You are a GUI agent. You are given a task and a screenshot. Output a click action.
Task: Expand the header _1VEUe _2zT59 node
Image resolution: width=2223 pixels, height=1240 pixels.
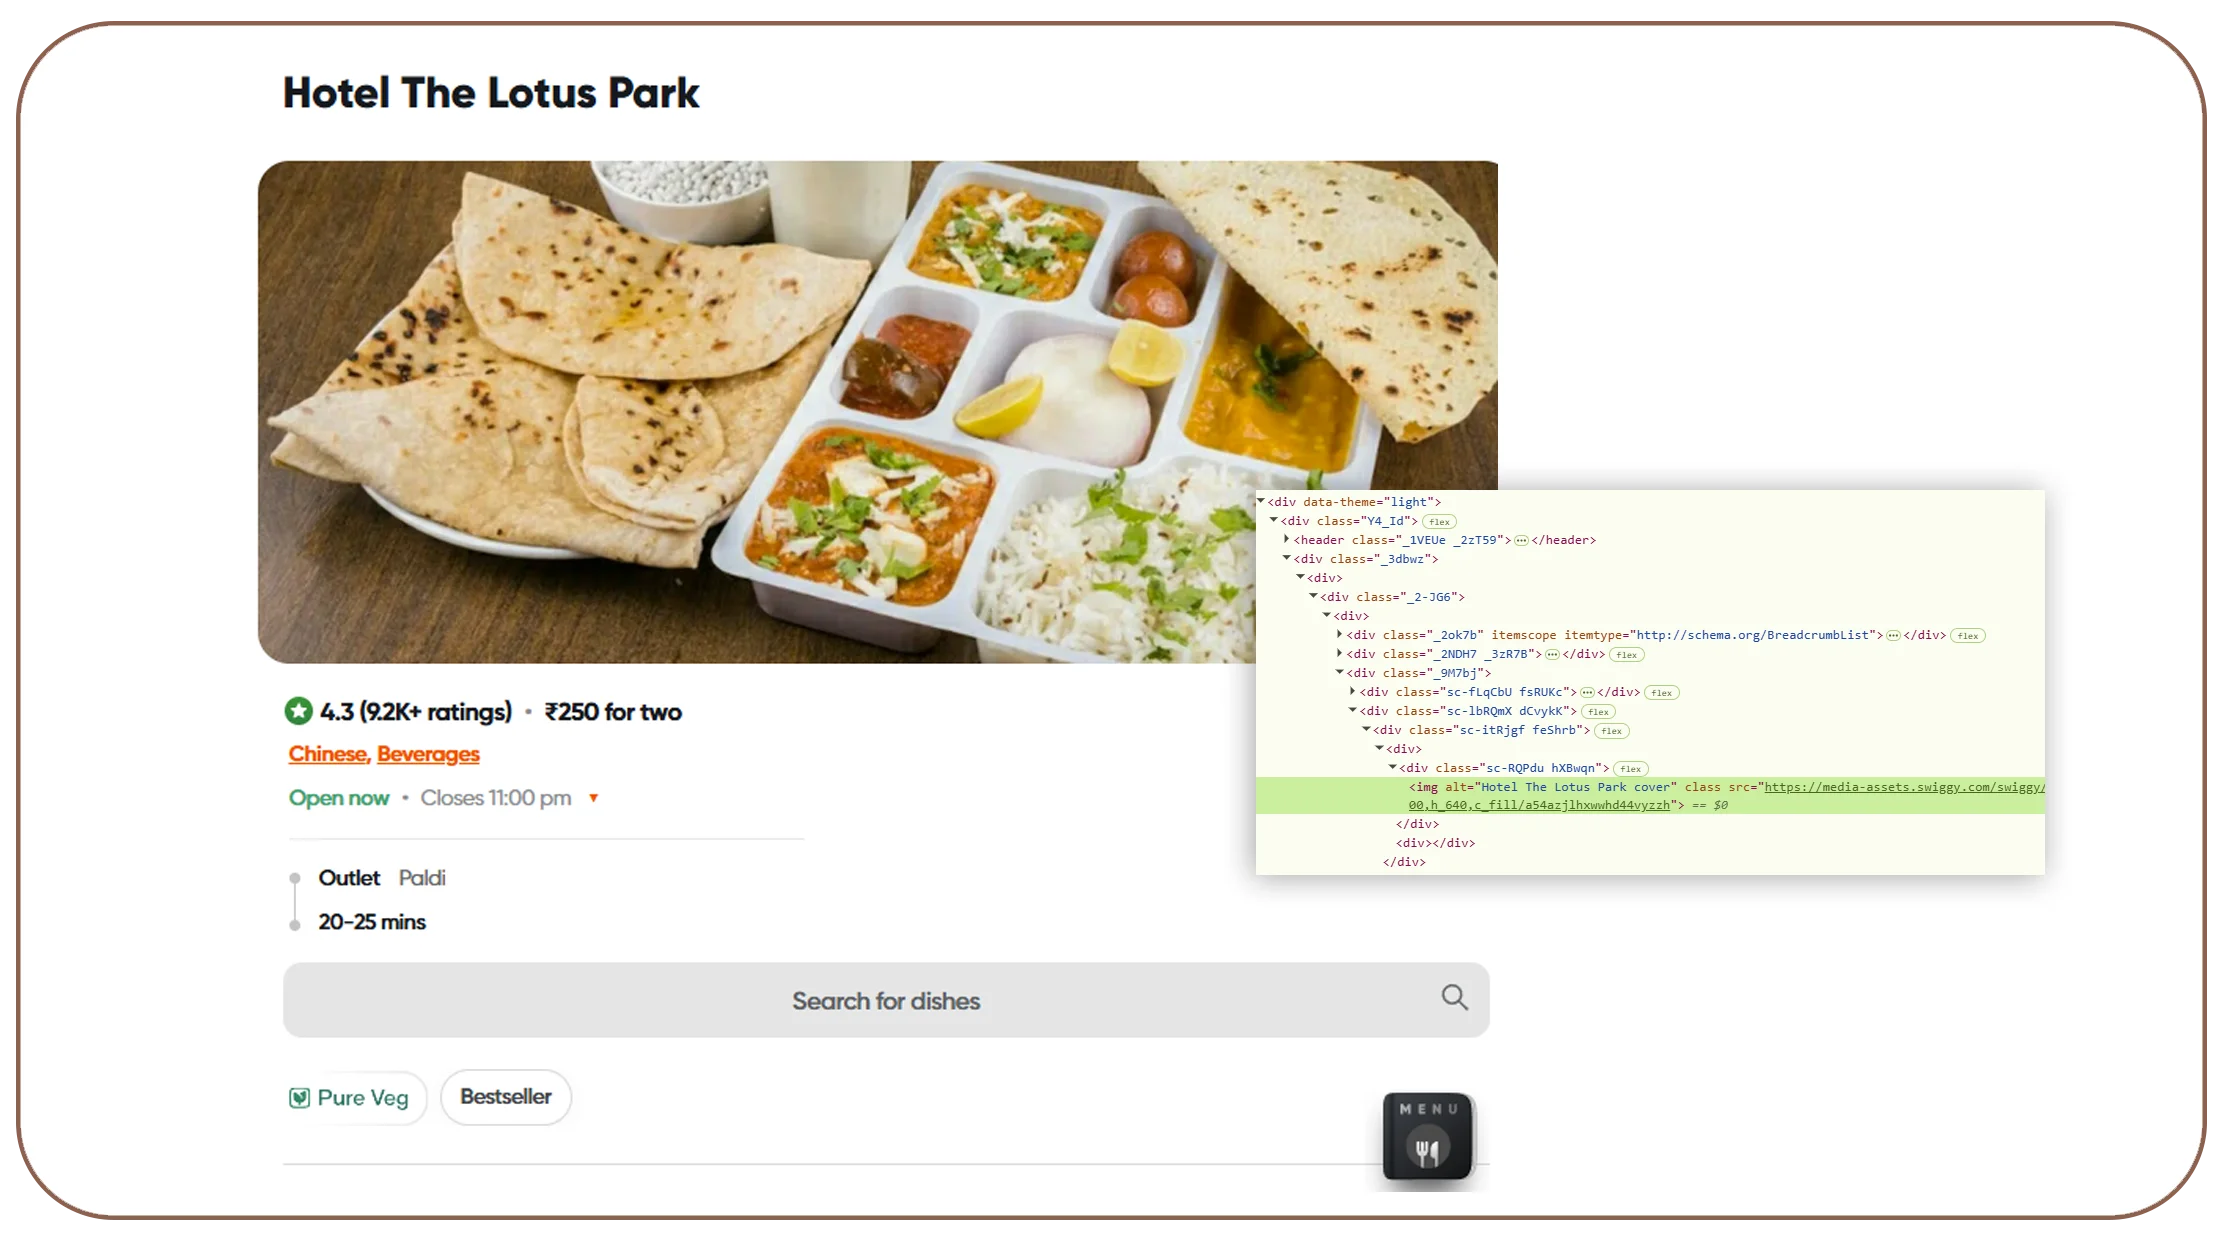point(1287,539)
